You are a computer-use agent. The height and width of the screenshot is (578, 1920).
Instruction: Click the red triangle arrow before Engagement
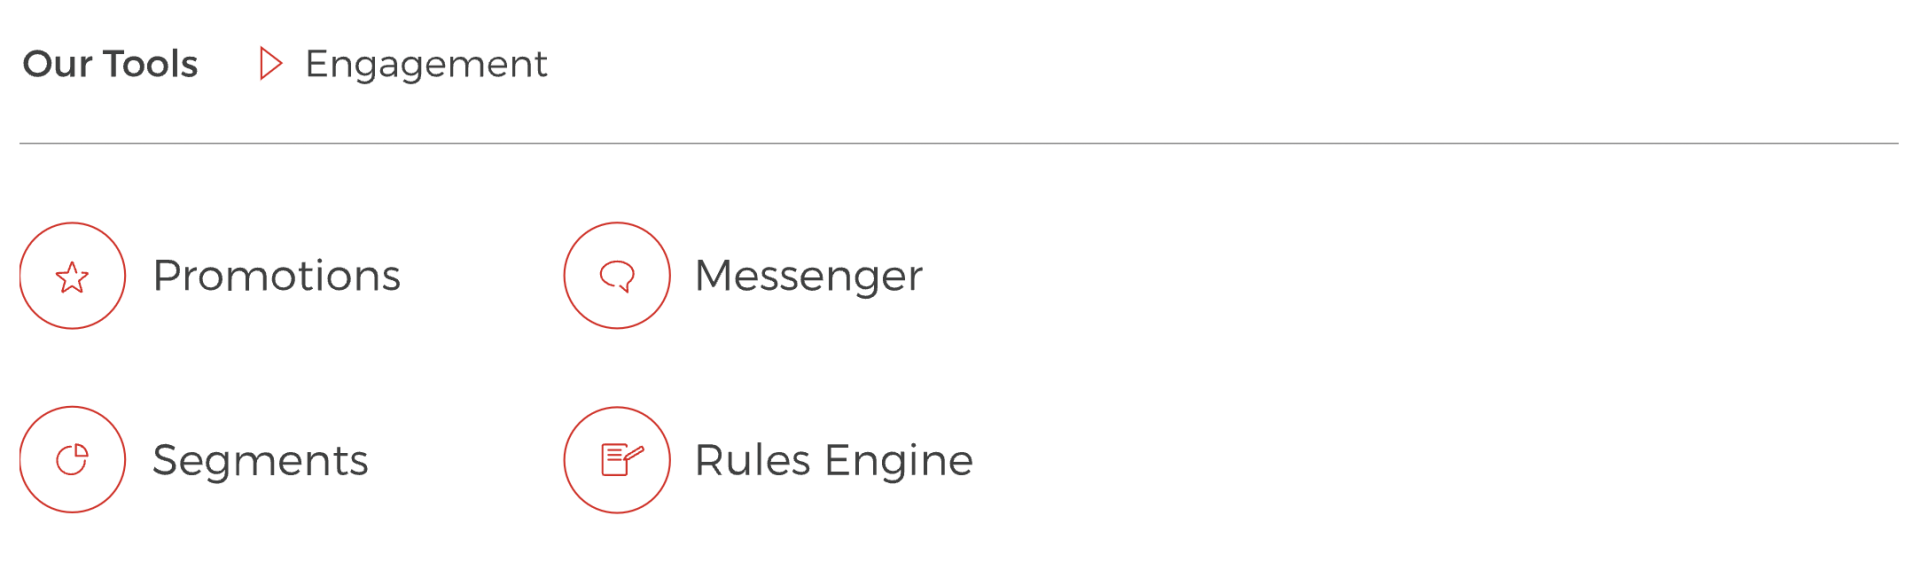point(269,64)
